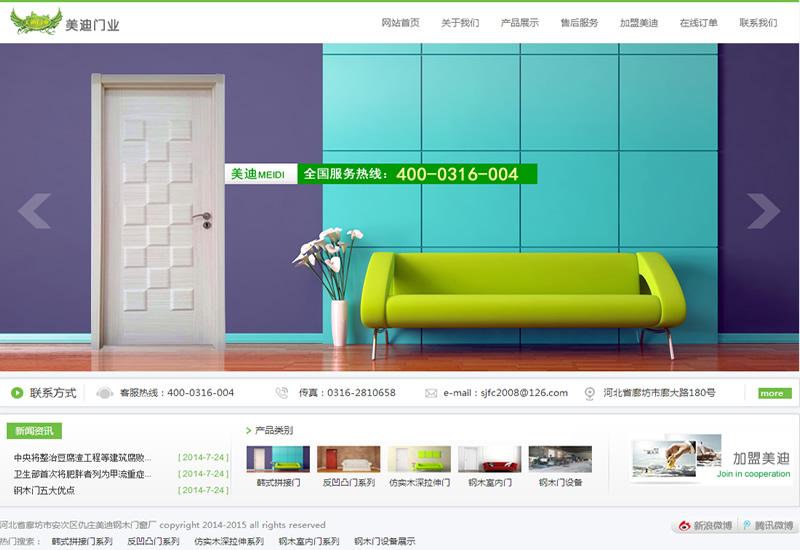The width and height of the screenshot is (800, 550).
Task: Open 腾讯微博 Tencent Weibo link
Action: coord(768,525)
